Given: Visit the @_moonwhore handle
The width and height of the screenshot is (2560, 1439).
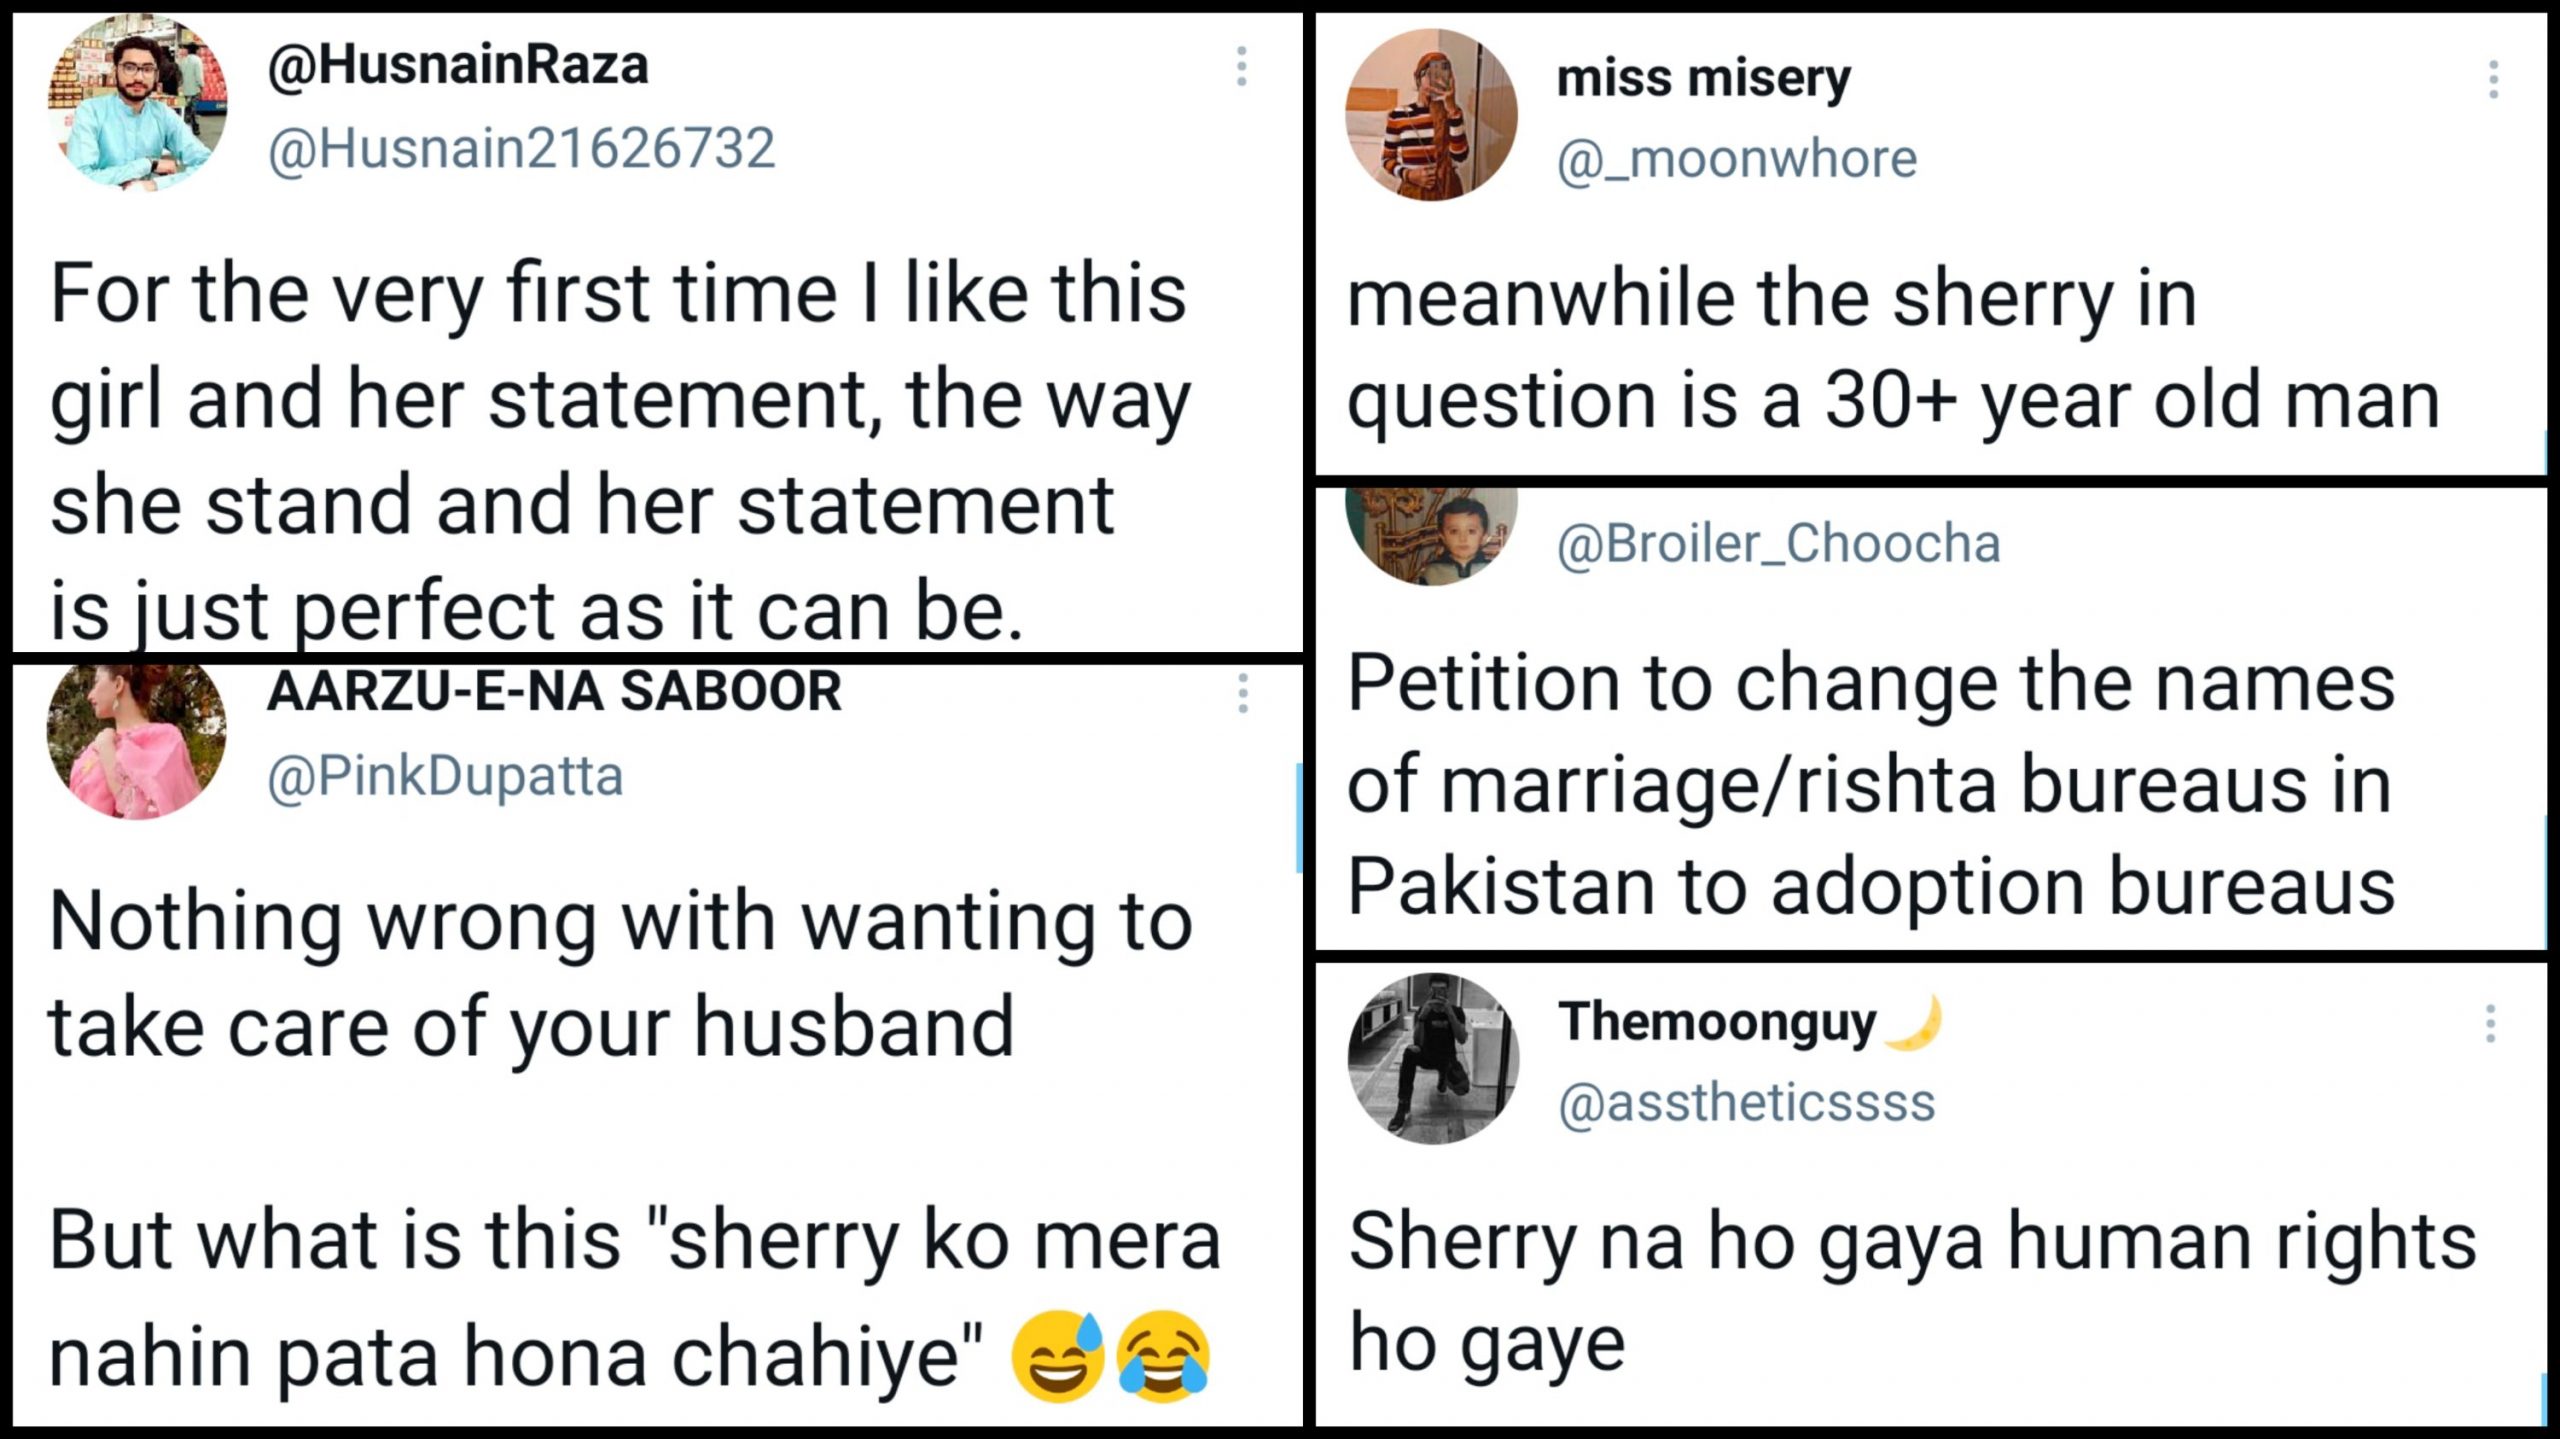Looking at the screenshot, I should click(x=1736, y=159).
